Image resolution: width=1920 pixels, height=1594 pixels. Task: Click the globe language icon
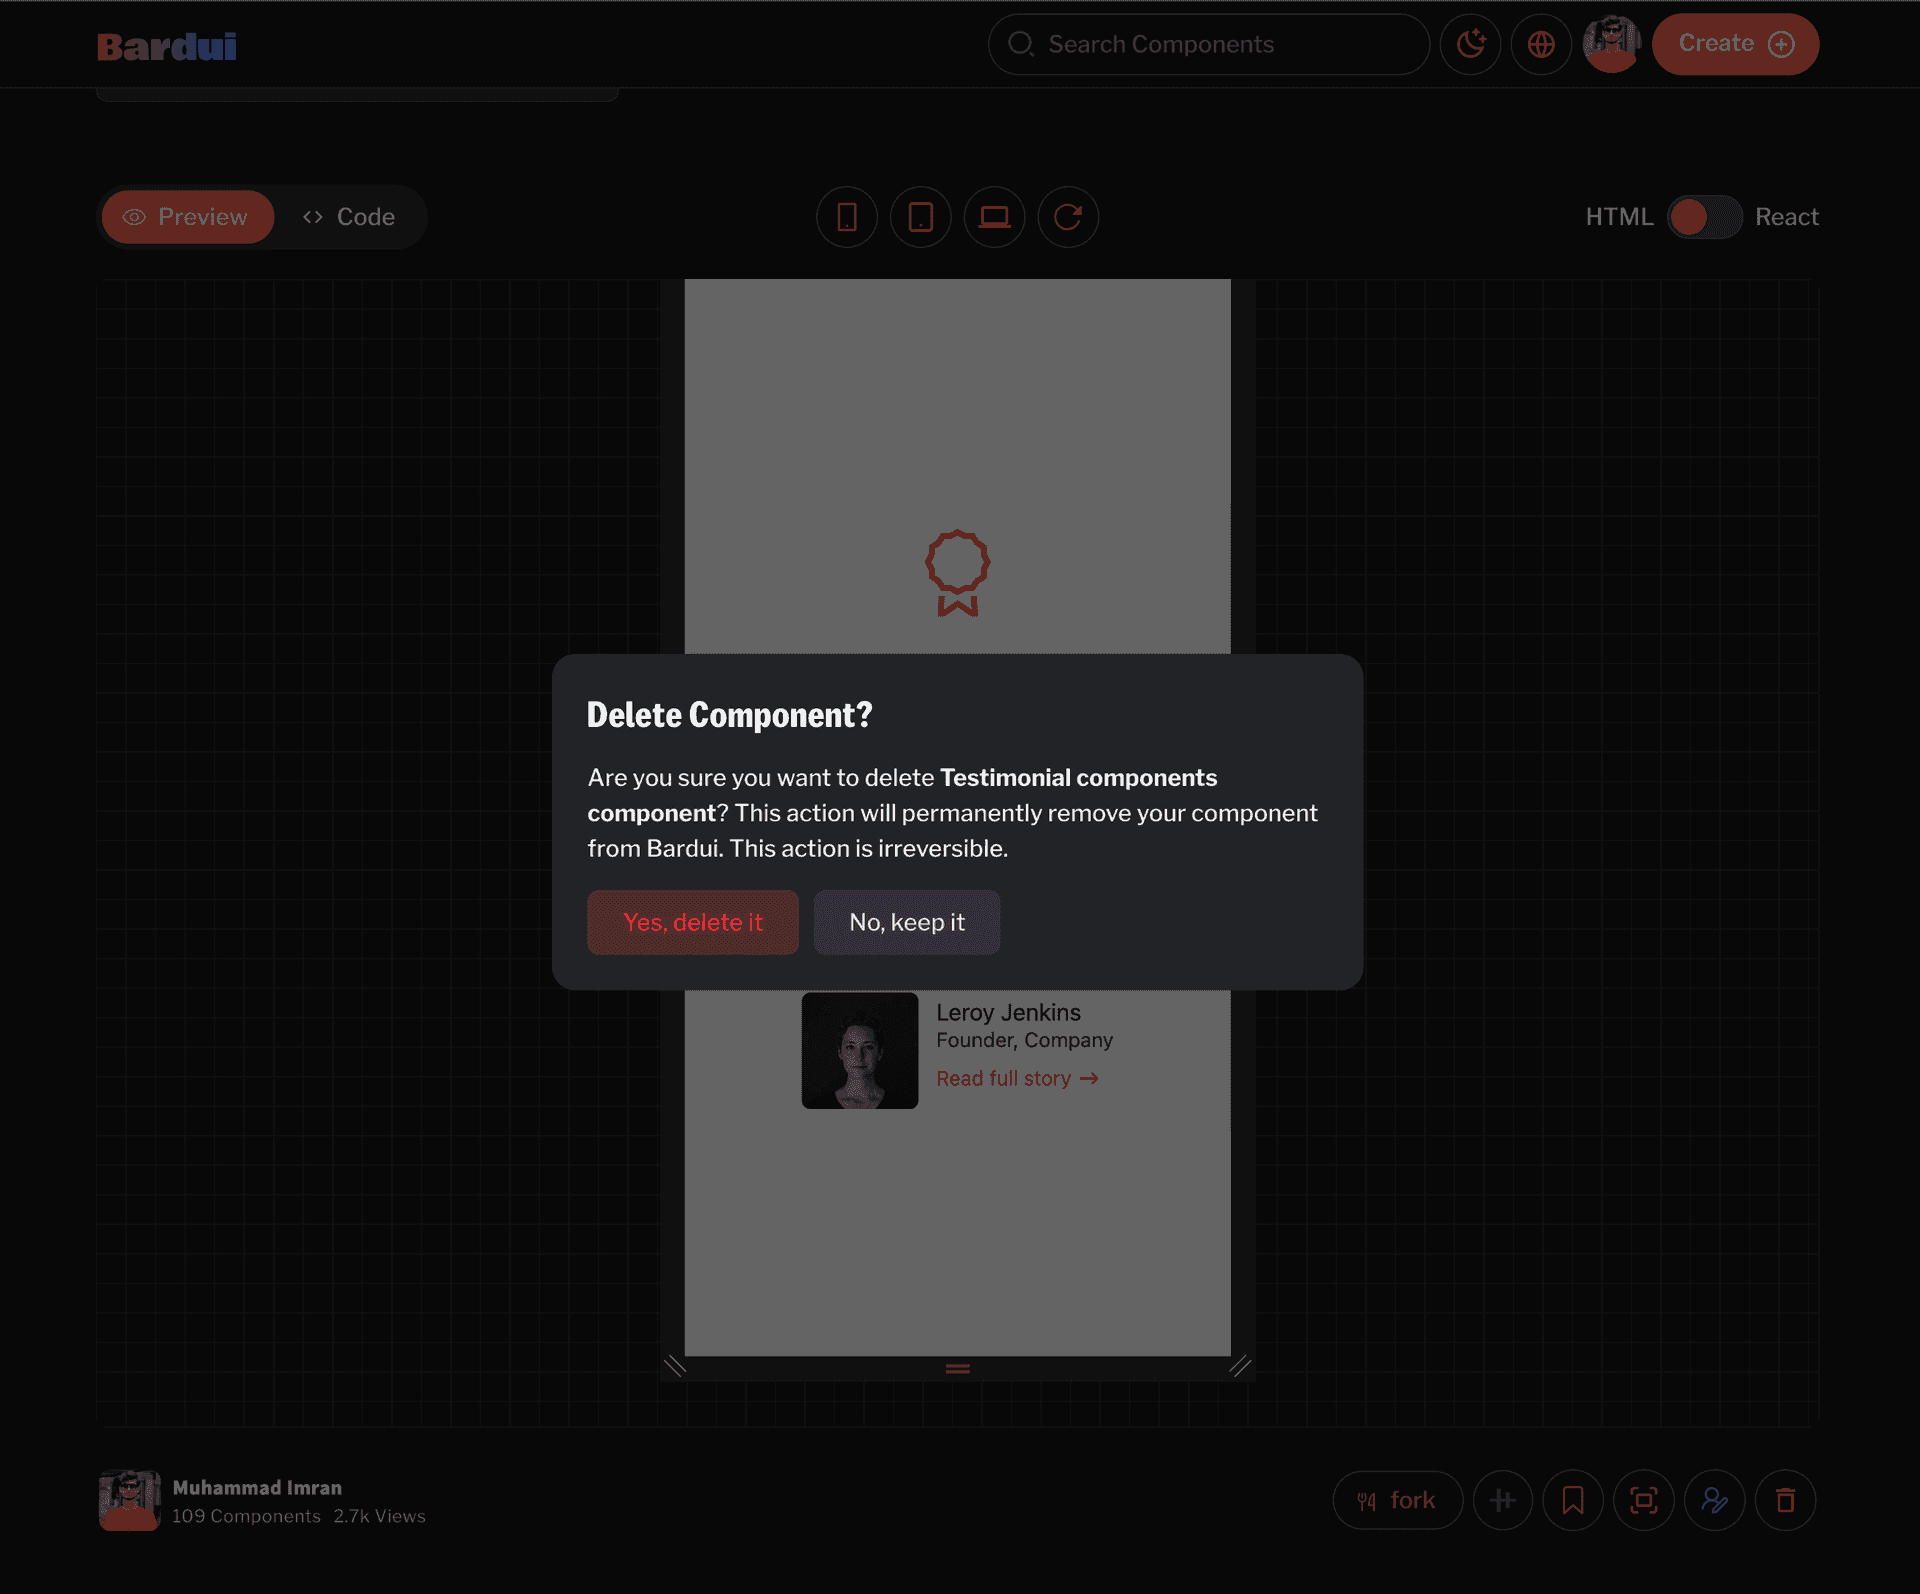[1541, 44]
